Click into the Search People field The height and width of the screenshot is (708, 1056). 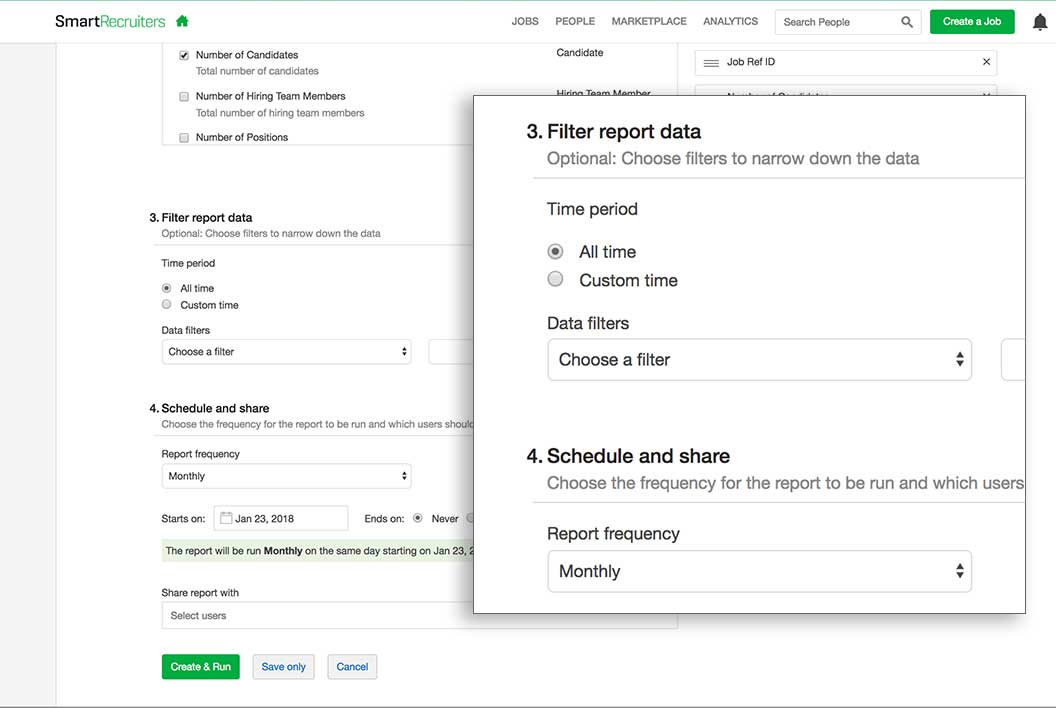tap(835, 22)
